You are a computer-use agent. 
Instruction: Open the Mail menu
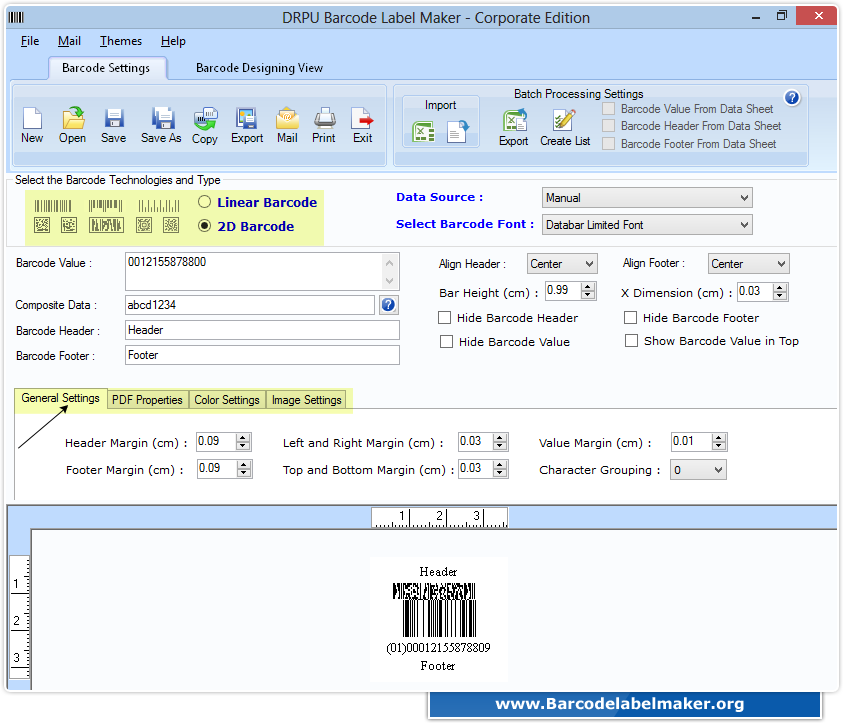[69, 41]
